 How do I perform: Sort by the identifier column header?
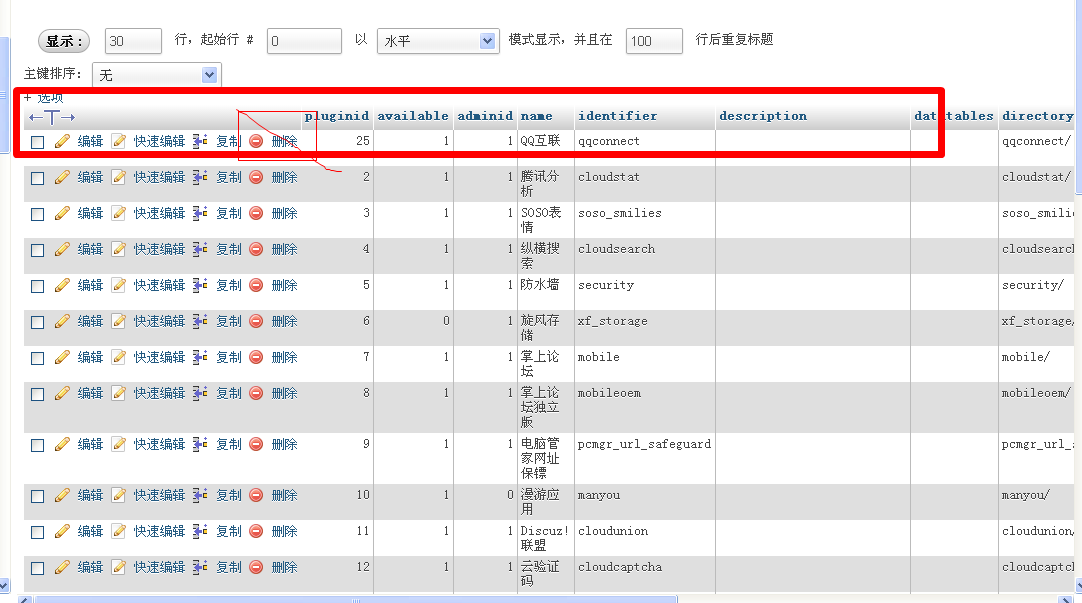[617, 116]
